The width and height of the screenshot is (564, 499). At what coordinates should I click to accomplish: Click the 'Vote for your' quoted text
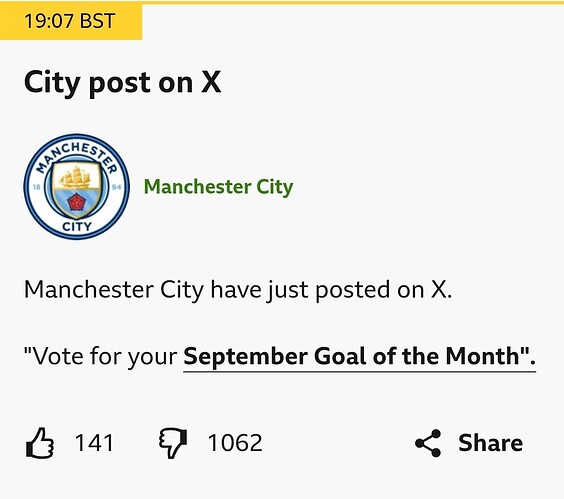coord(100,356)
